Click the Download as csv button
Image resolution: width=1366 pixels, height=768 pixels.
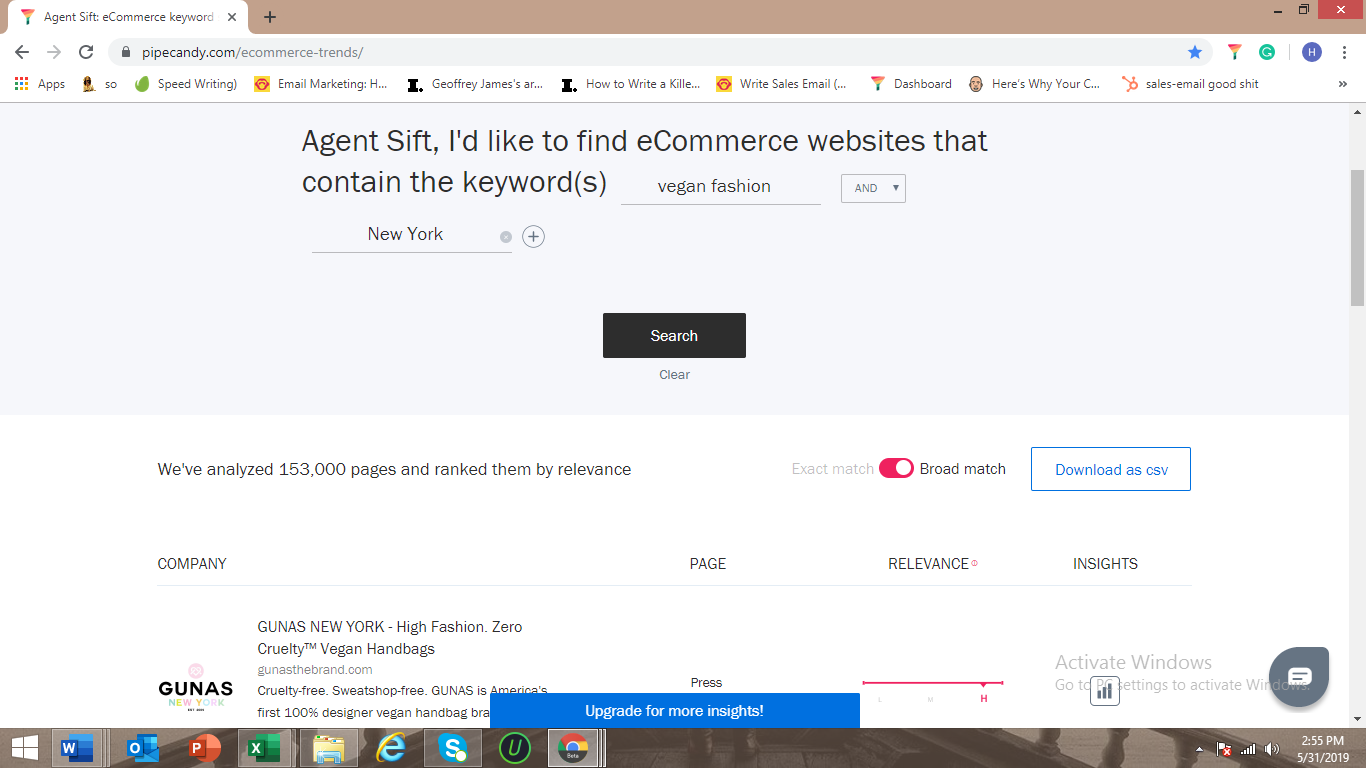[x=1111, y=469]
